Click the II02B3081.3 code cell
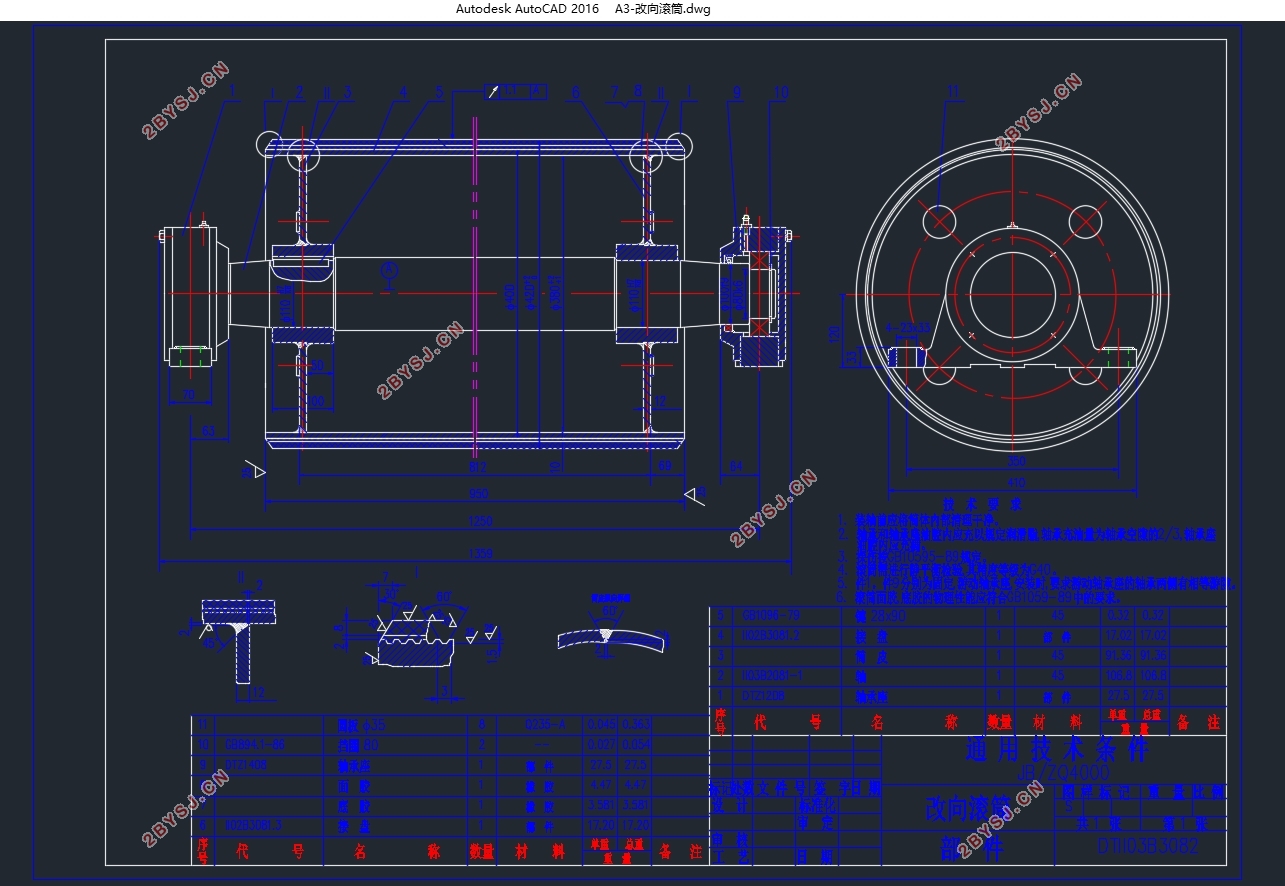This screenshot has width=1285, height=886. coord(254,825)
